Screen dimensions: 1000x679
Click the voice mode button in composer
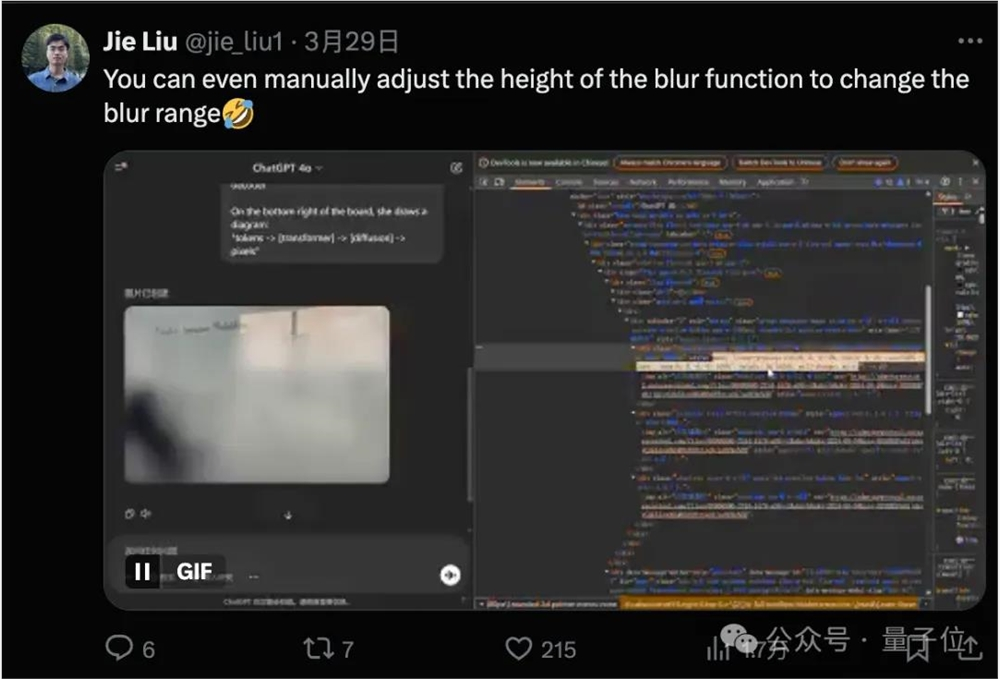[450, 574]
